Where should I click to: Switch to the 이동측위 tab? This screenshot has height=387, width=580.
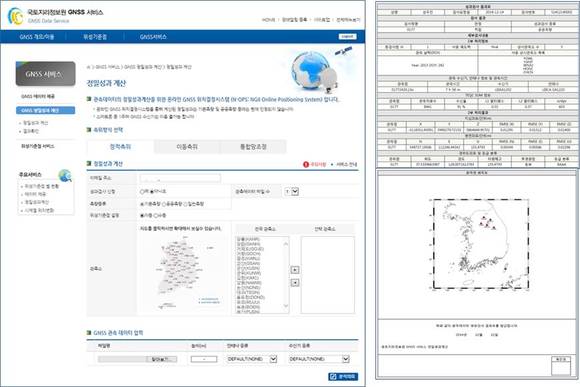tap(187, 147)
